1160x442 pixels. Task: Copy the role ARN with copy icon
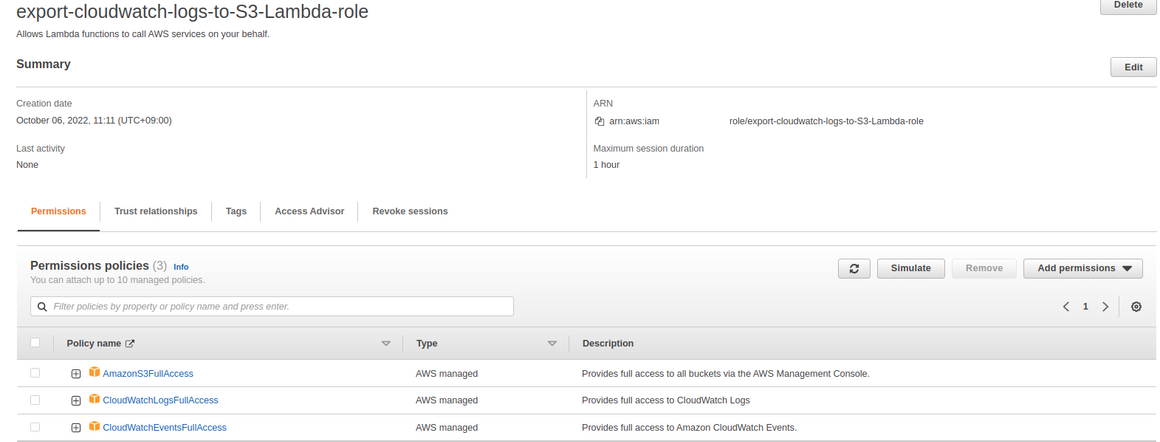tap(599, 121)
